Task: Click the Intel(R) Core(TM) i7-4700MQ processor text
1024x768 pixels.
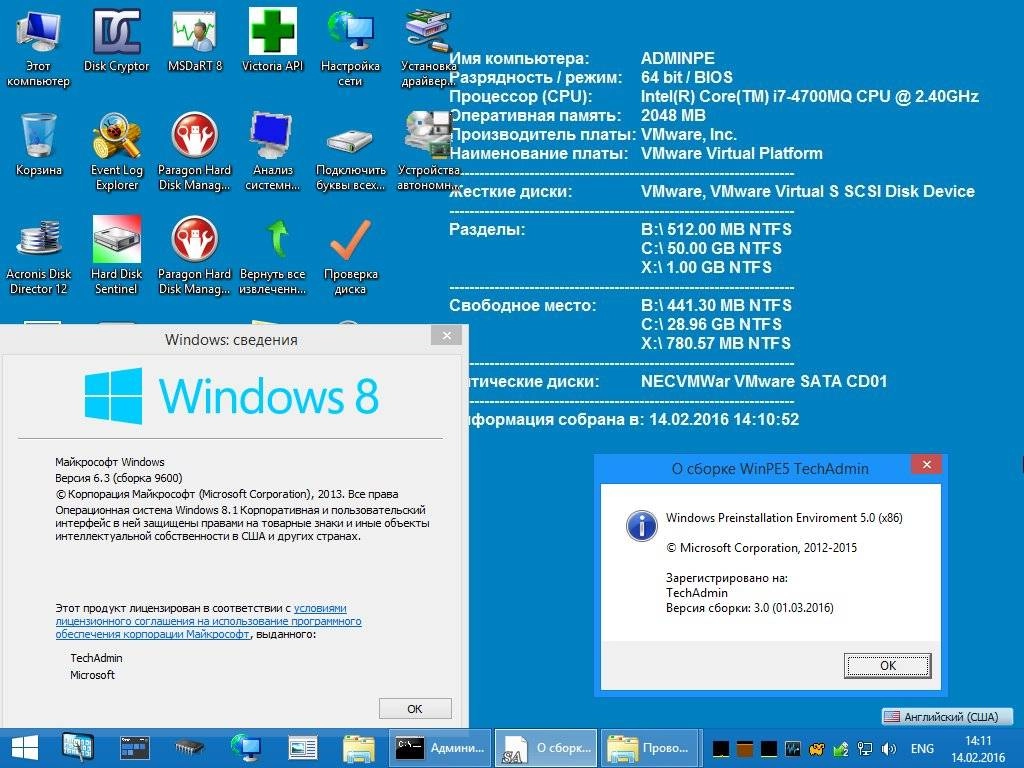Action: [x=809, y=97]
